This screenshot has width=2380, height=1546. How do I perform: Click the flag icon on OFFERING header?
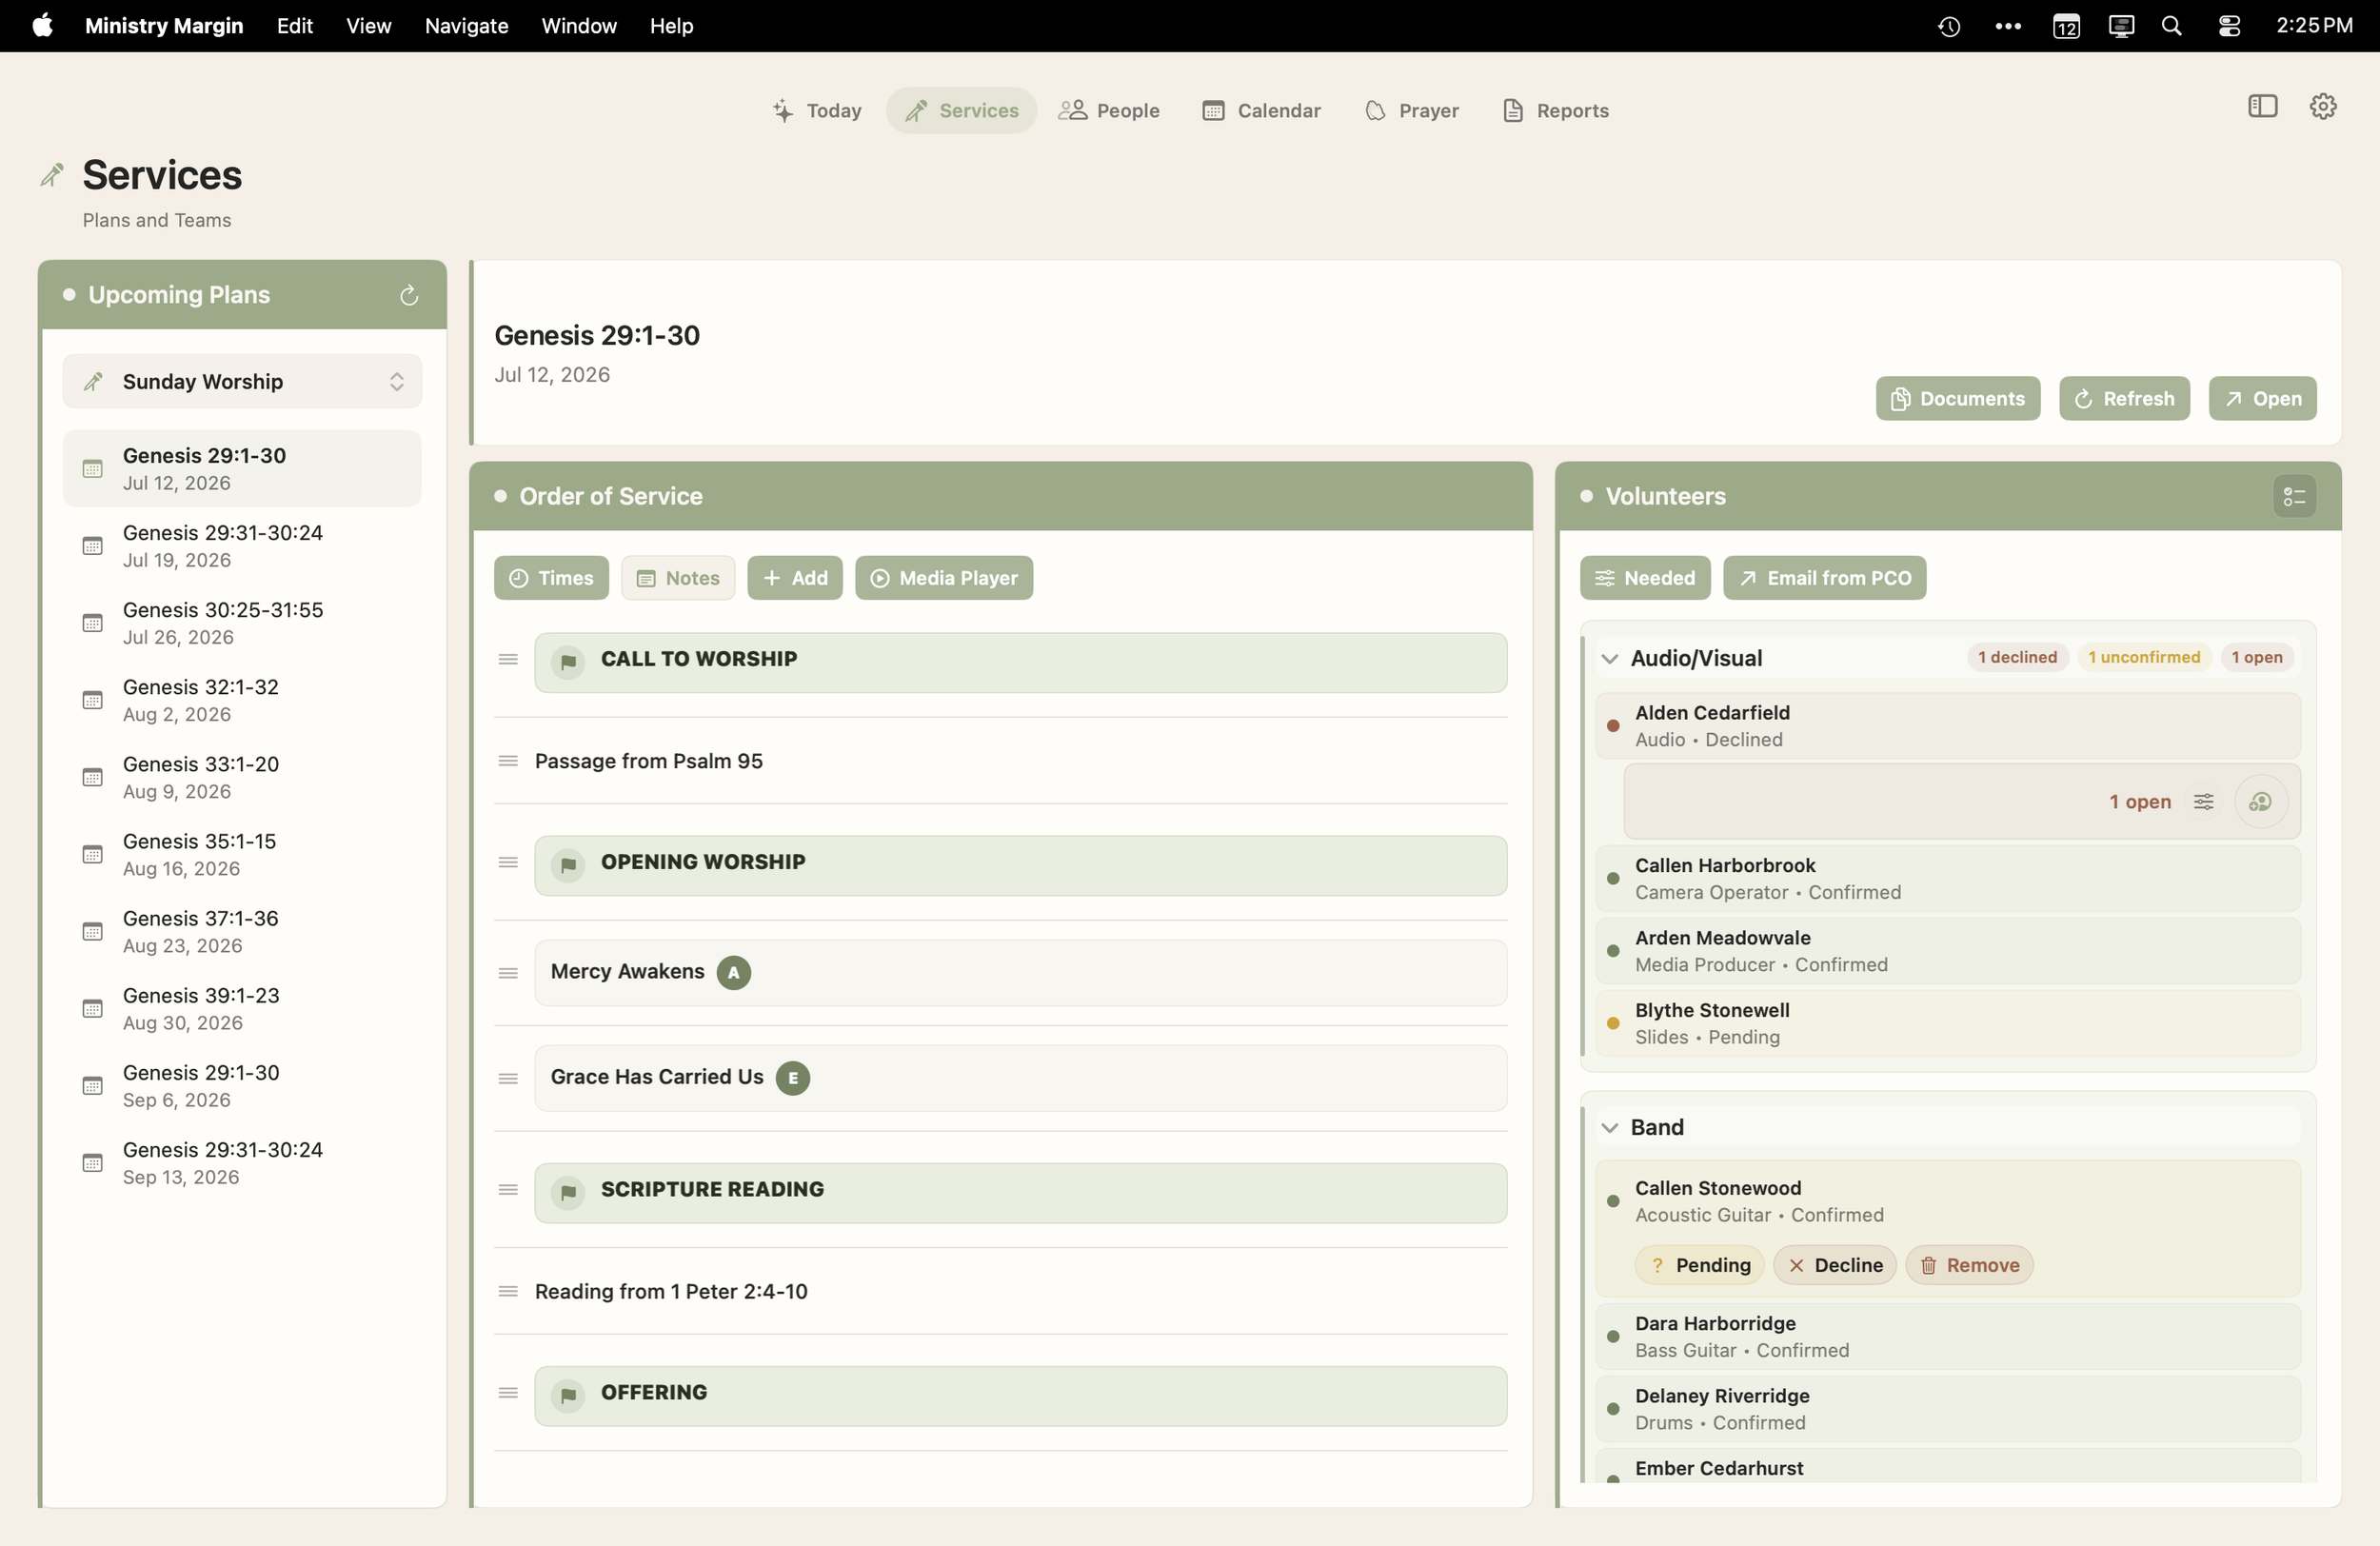568,1395
